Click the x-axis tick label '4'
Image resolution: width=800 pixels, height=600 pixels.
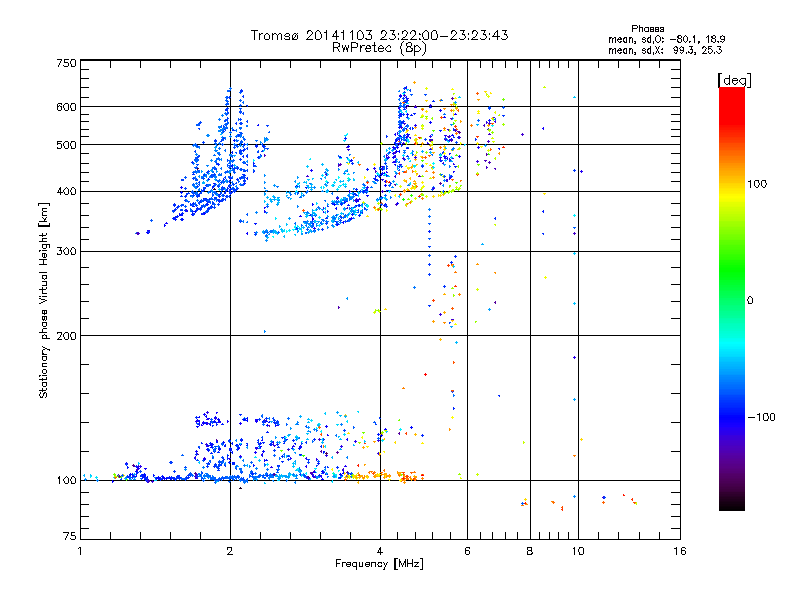(380, 551)
